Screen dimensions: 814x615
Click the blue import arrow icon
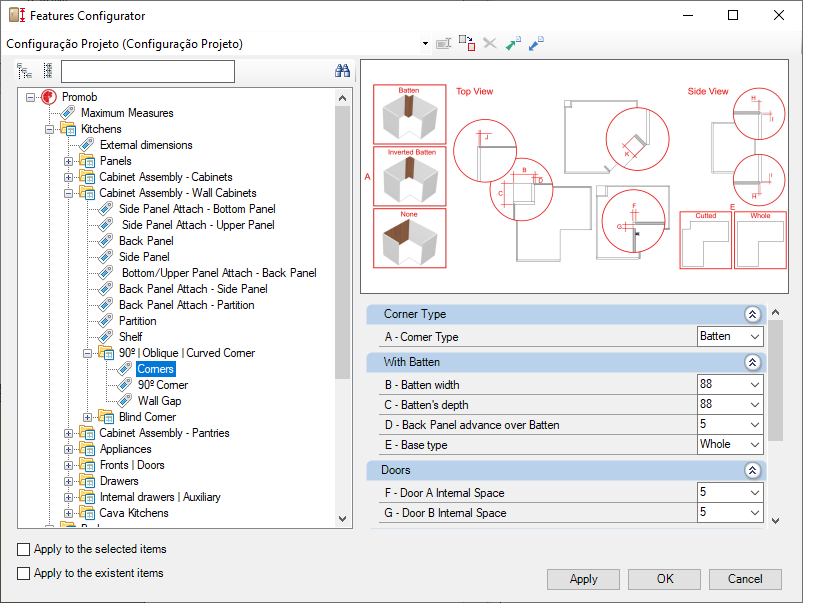(536, 43)
